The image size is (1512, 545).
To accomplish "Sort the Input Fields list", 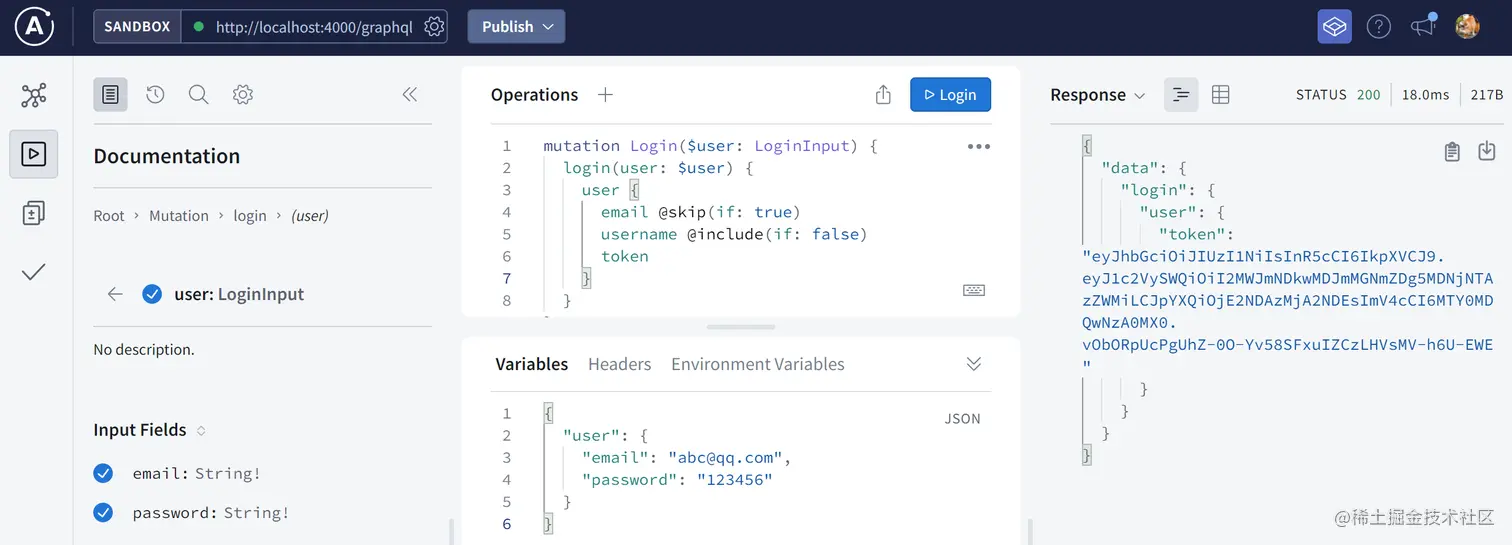I will tap(201, 431).
